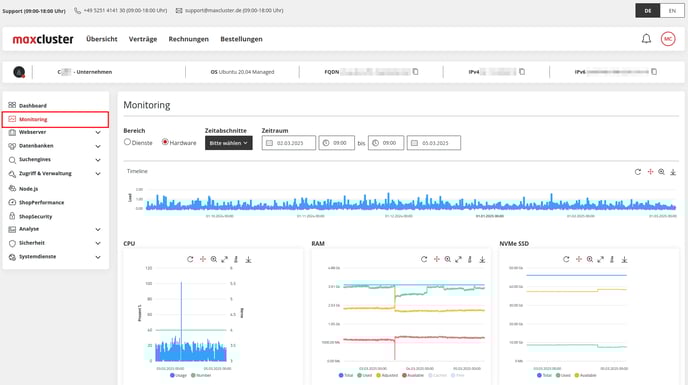Open the Übersicht top menu

click(102, 39)
